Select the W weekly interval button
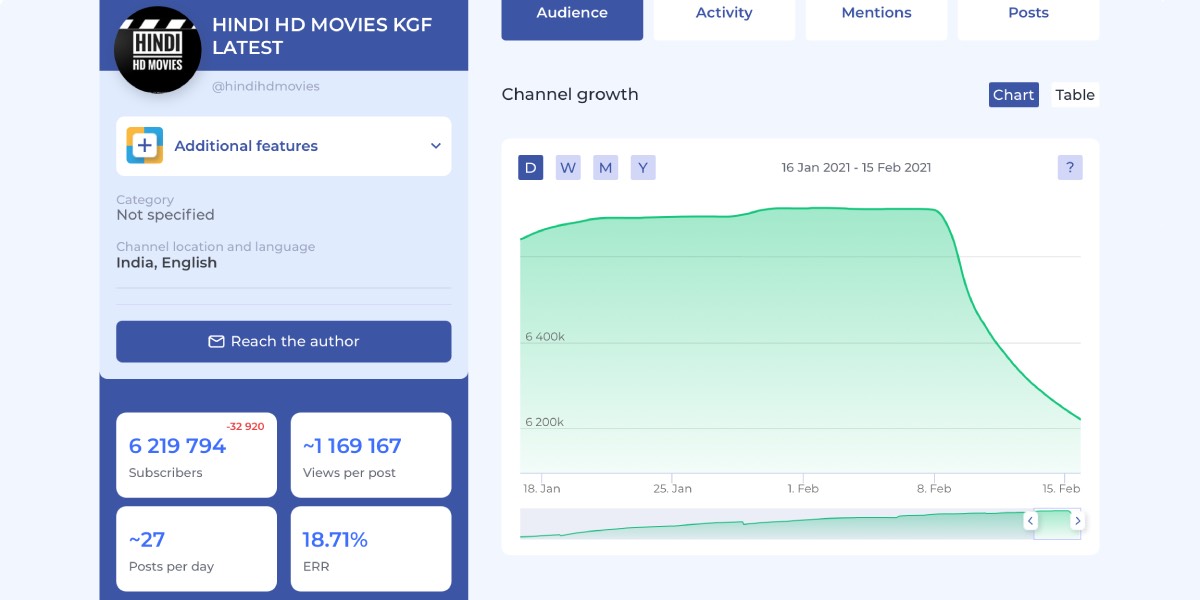The height and width of the screenshot is (600, 1200). pos(568,168)
